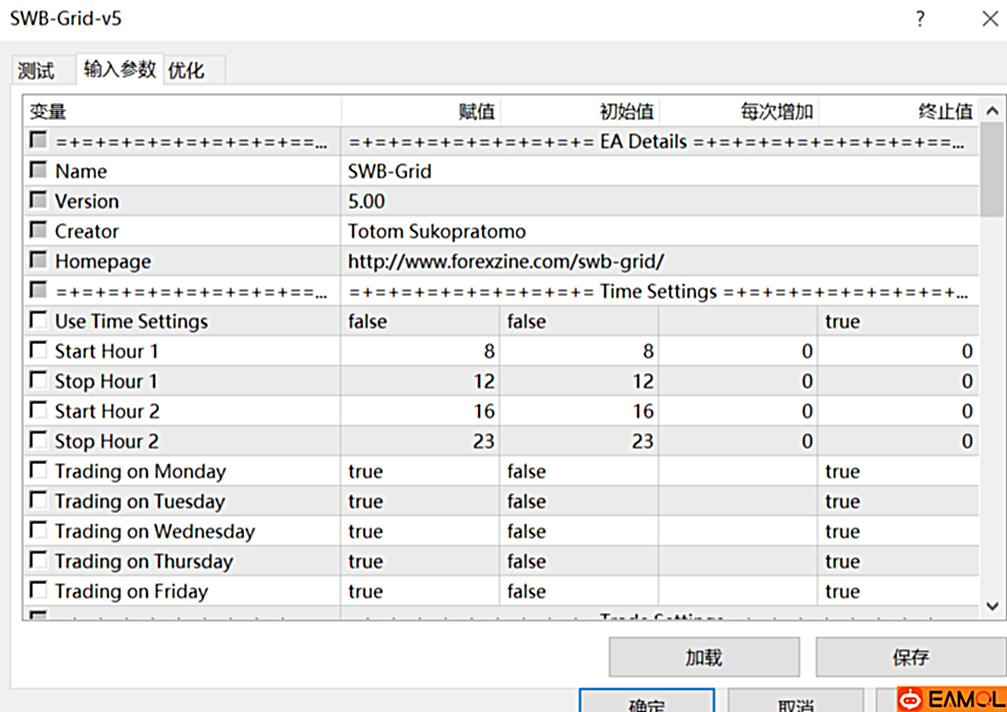Check the Stop Hour 1 box
Viewport: 1007px width, 712px height.
pos(39,380)
